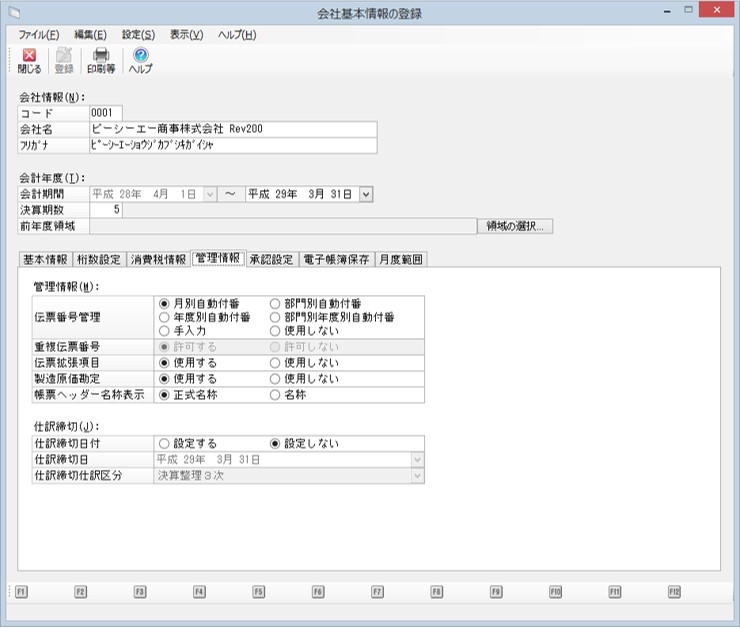Image resolution: width=740 pixels, height=628 pixels.
Task: Click the F11 function key icon
Action: (615, 592)
